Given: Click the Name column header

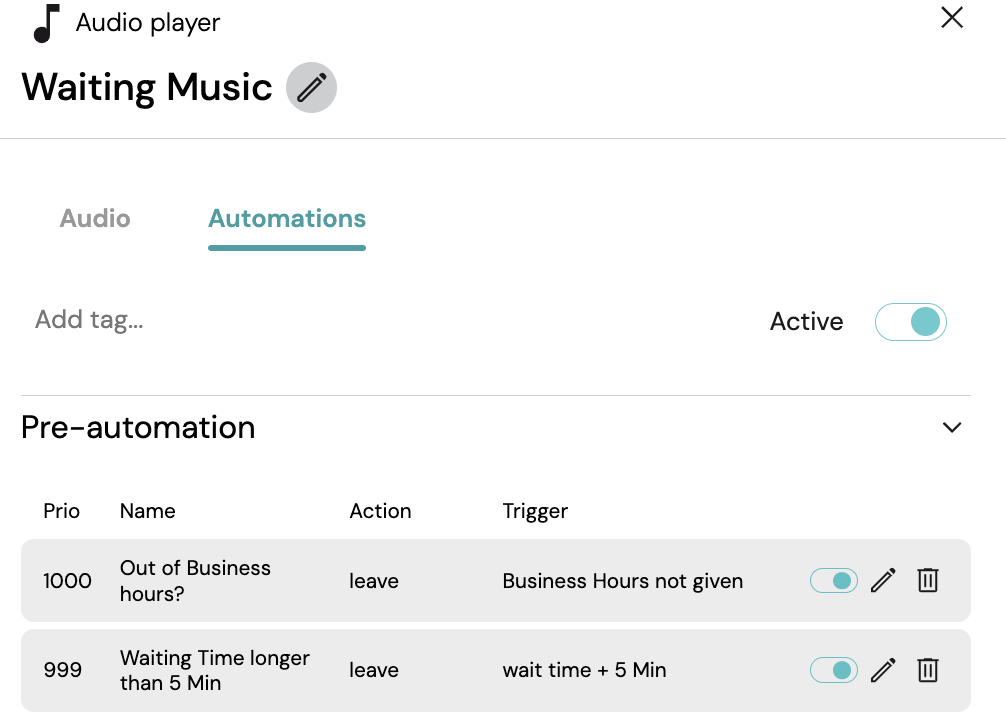Looking at the screenshot, I should (148, 511).
